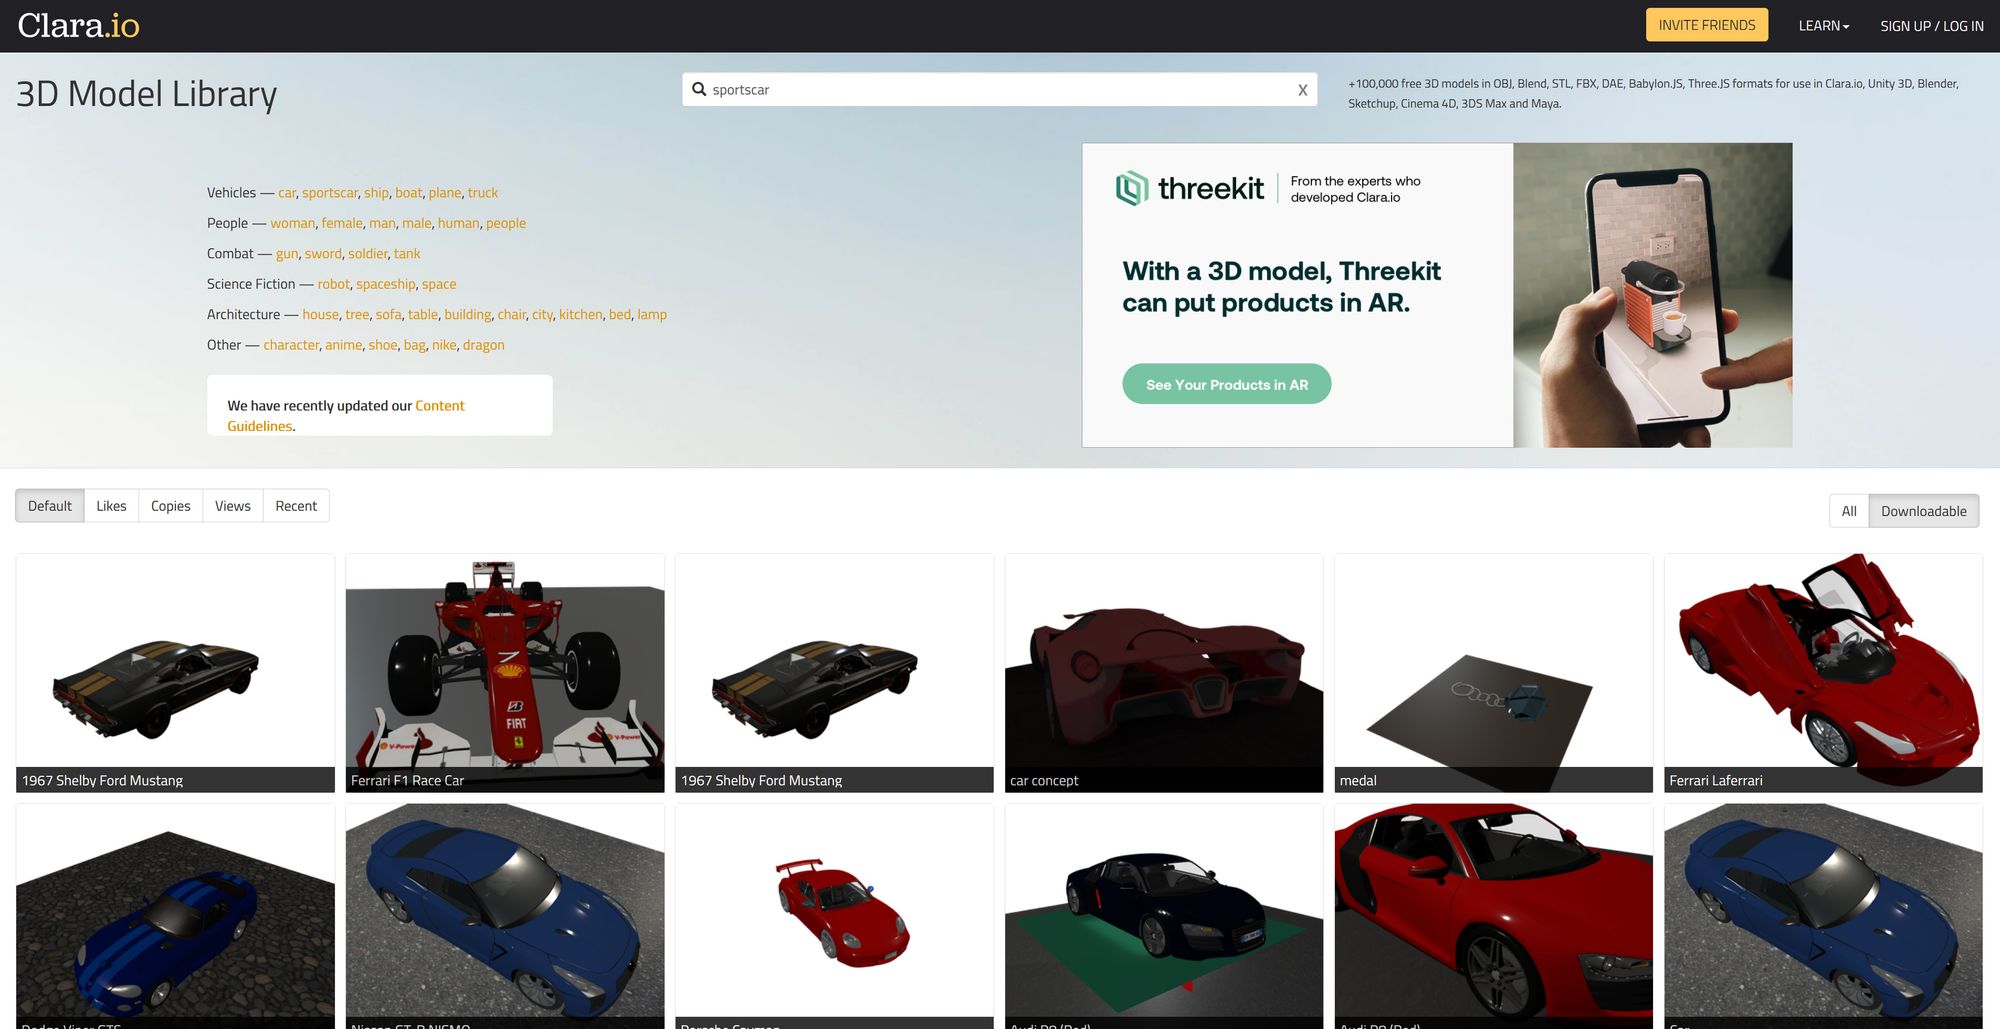Click the bag tag link
This screenshot has height=1029, width=2000.
(x=415, y=345)
